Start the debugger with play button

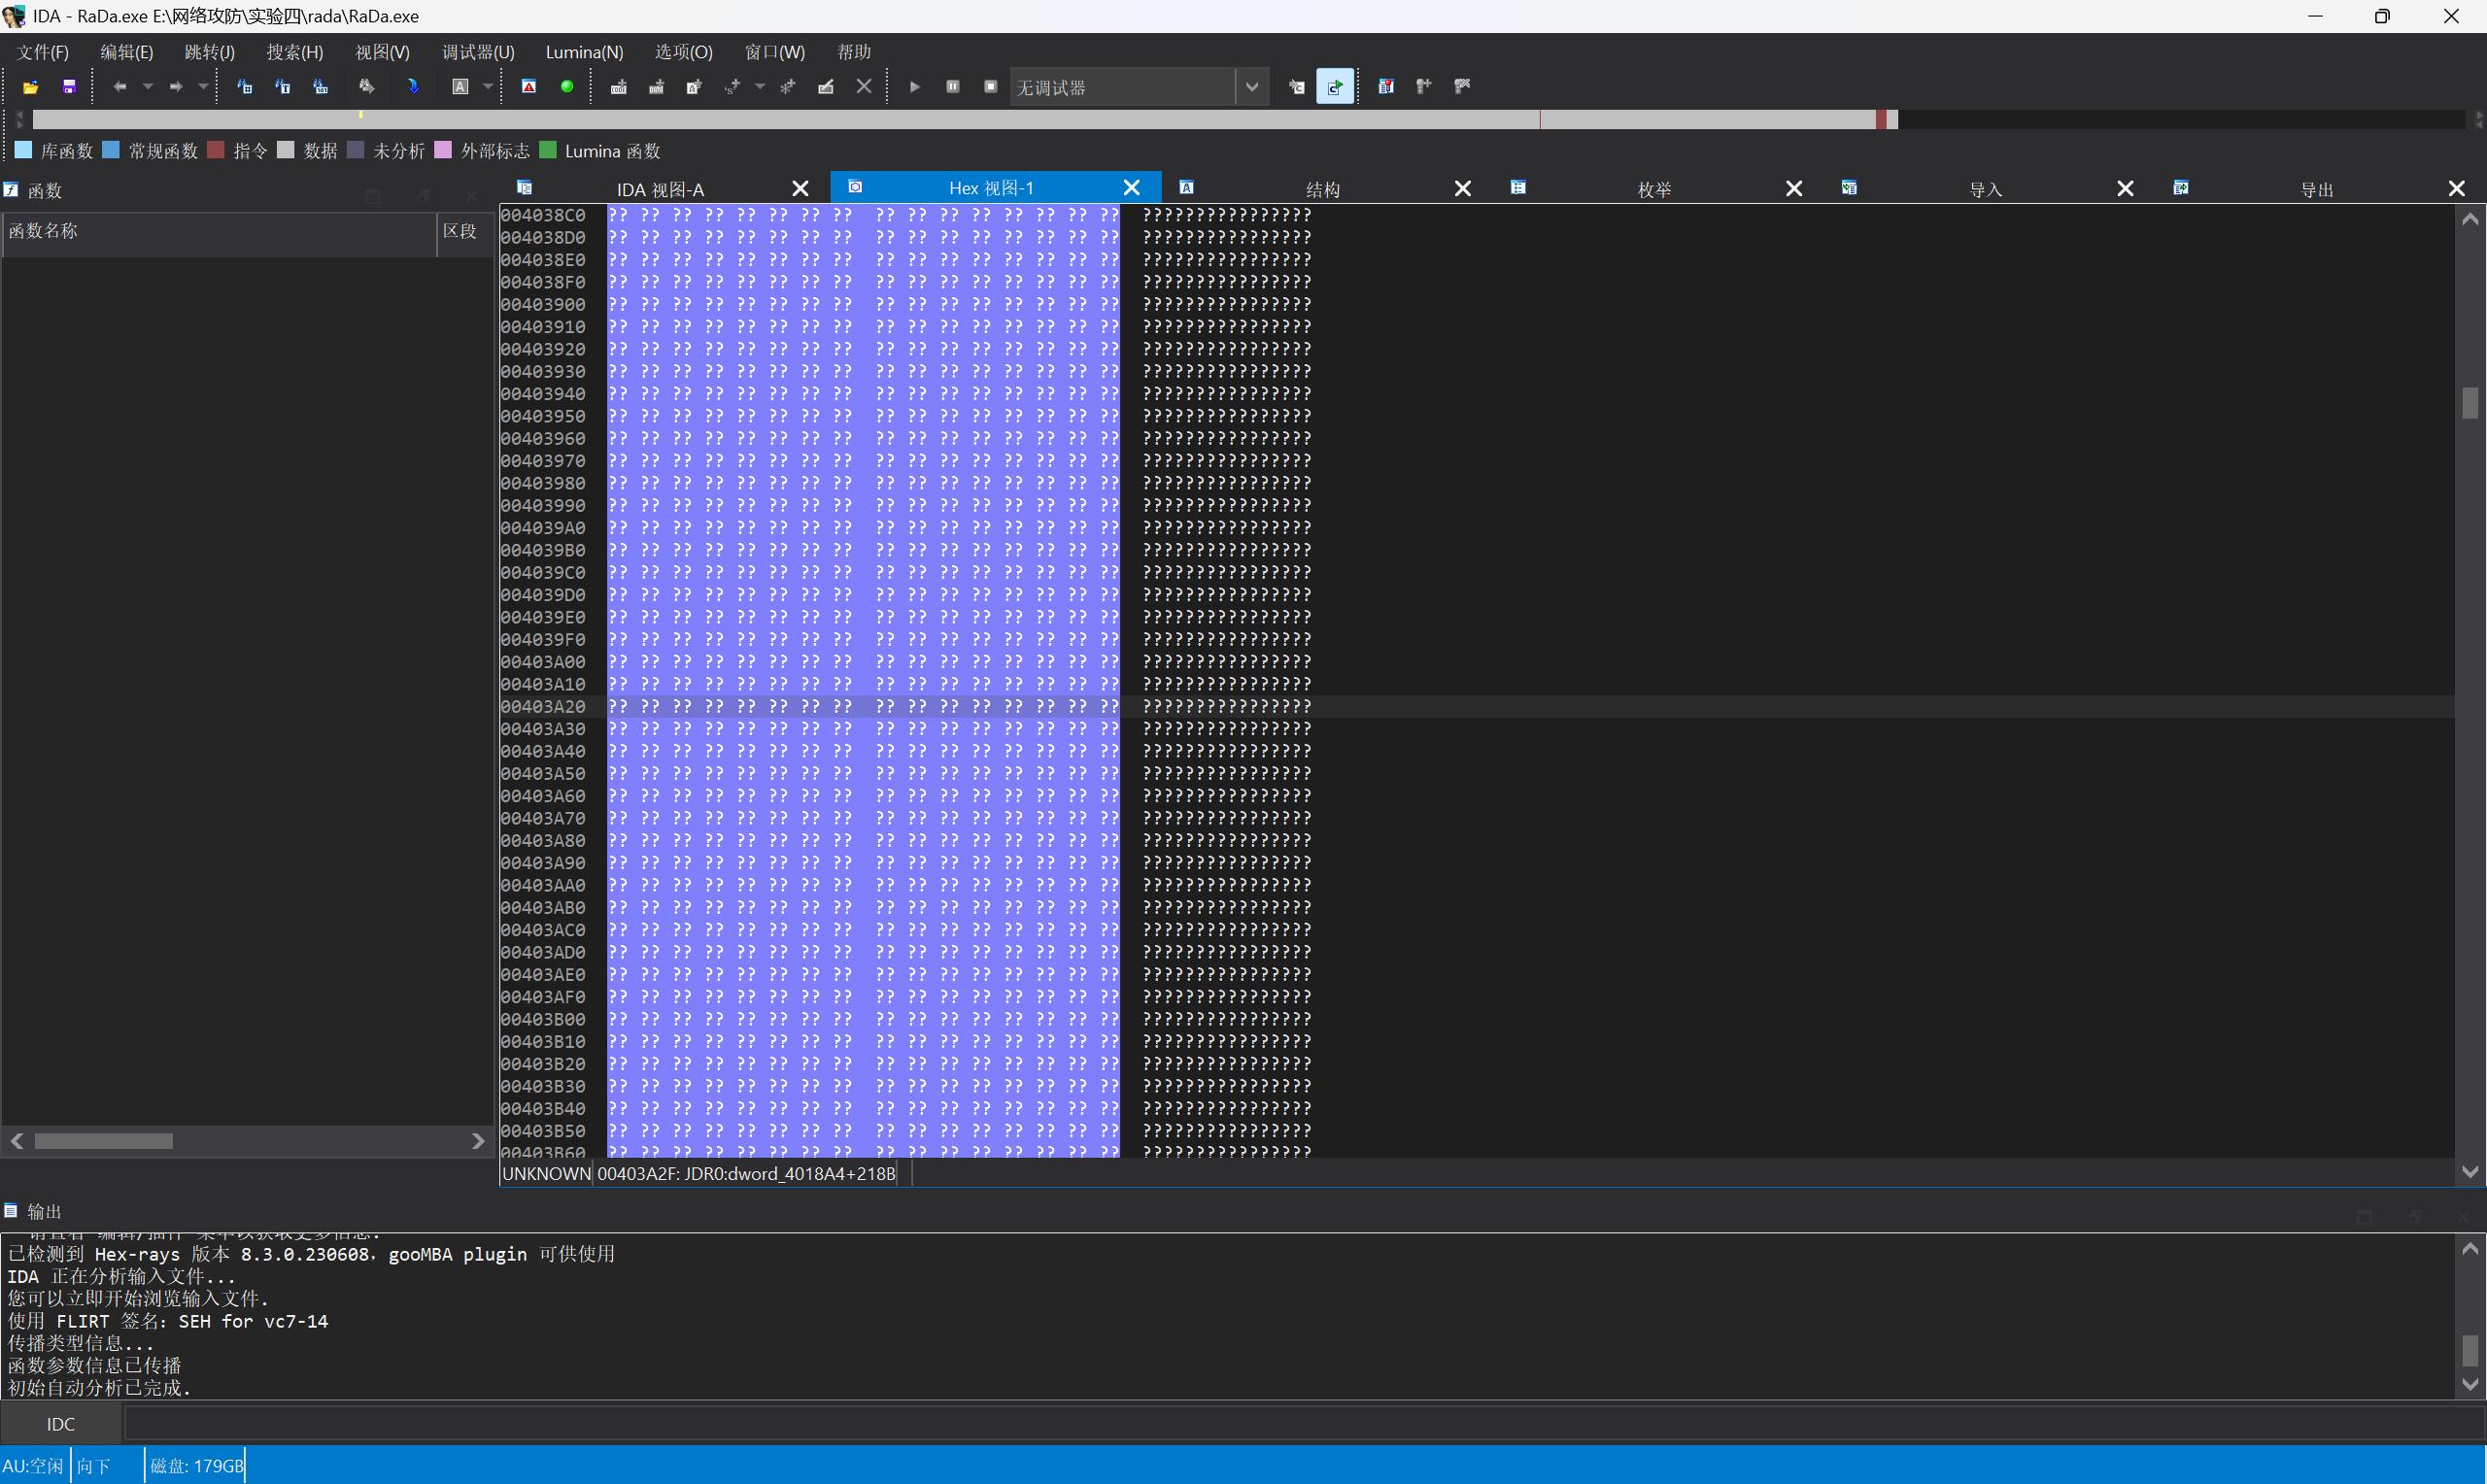point(914,87)
